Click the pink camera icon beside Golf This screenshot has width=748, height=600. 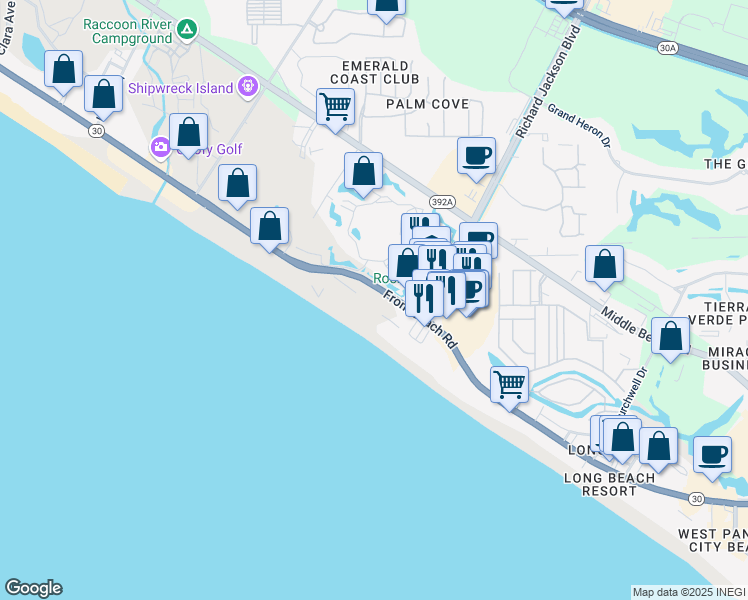pos(160,149)
